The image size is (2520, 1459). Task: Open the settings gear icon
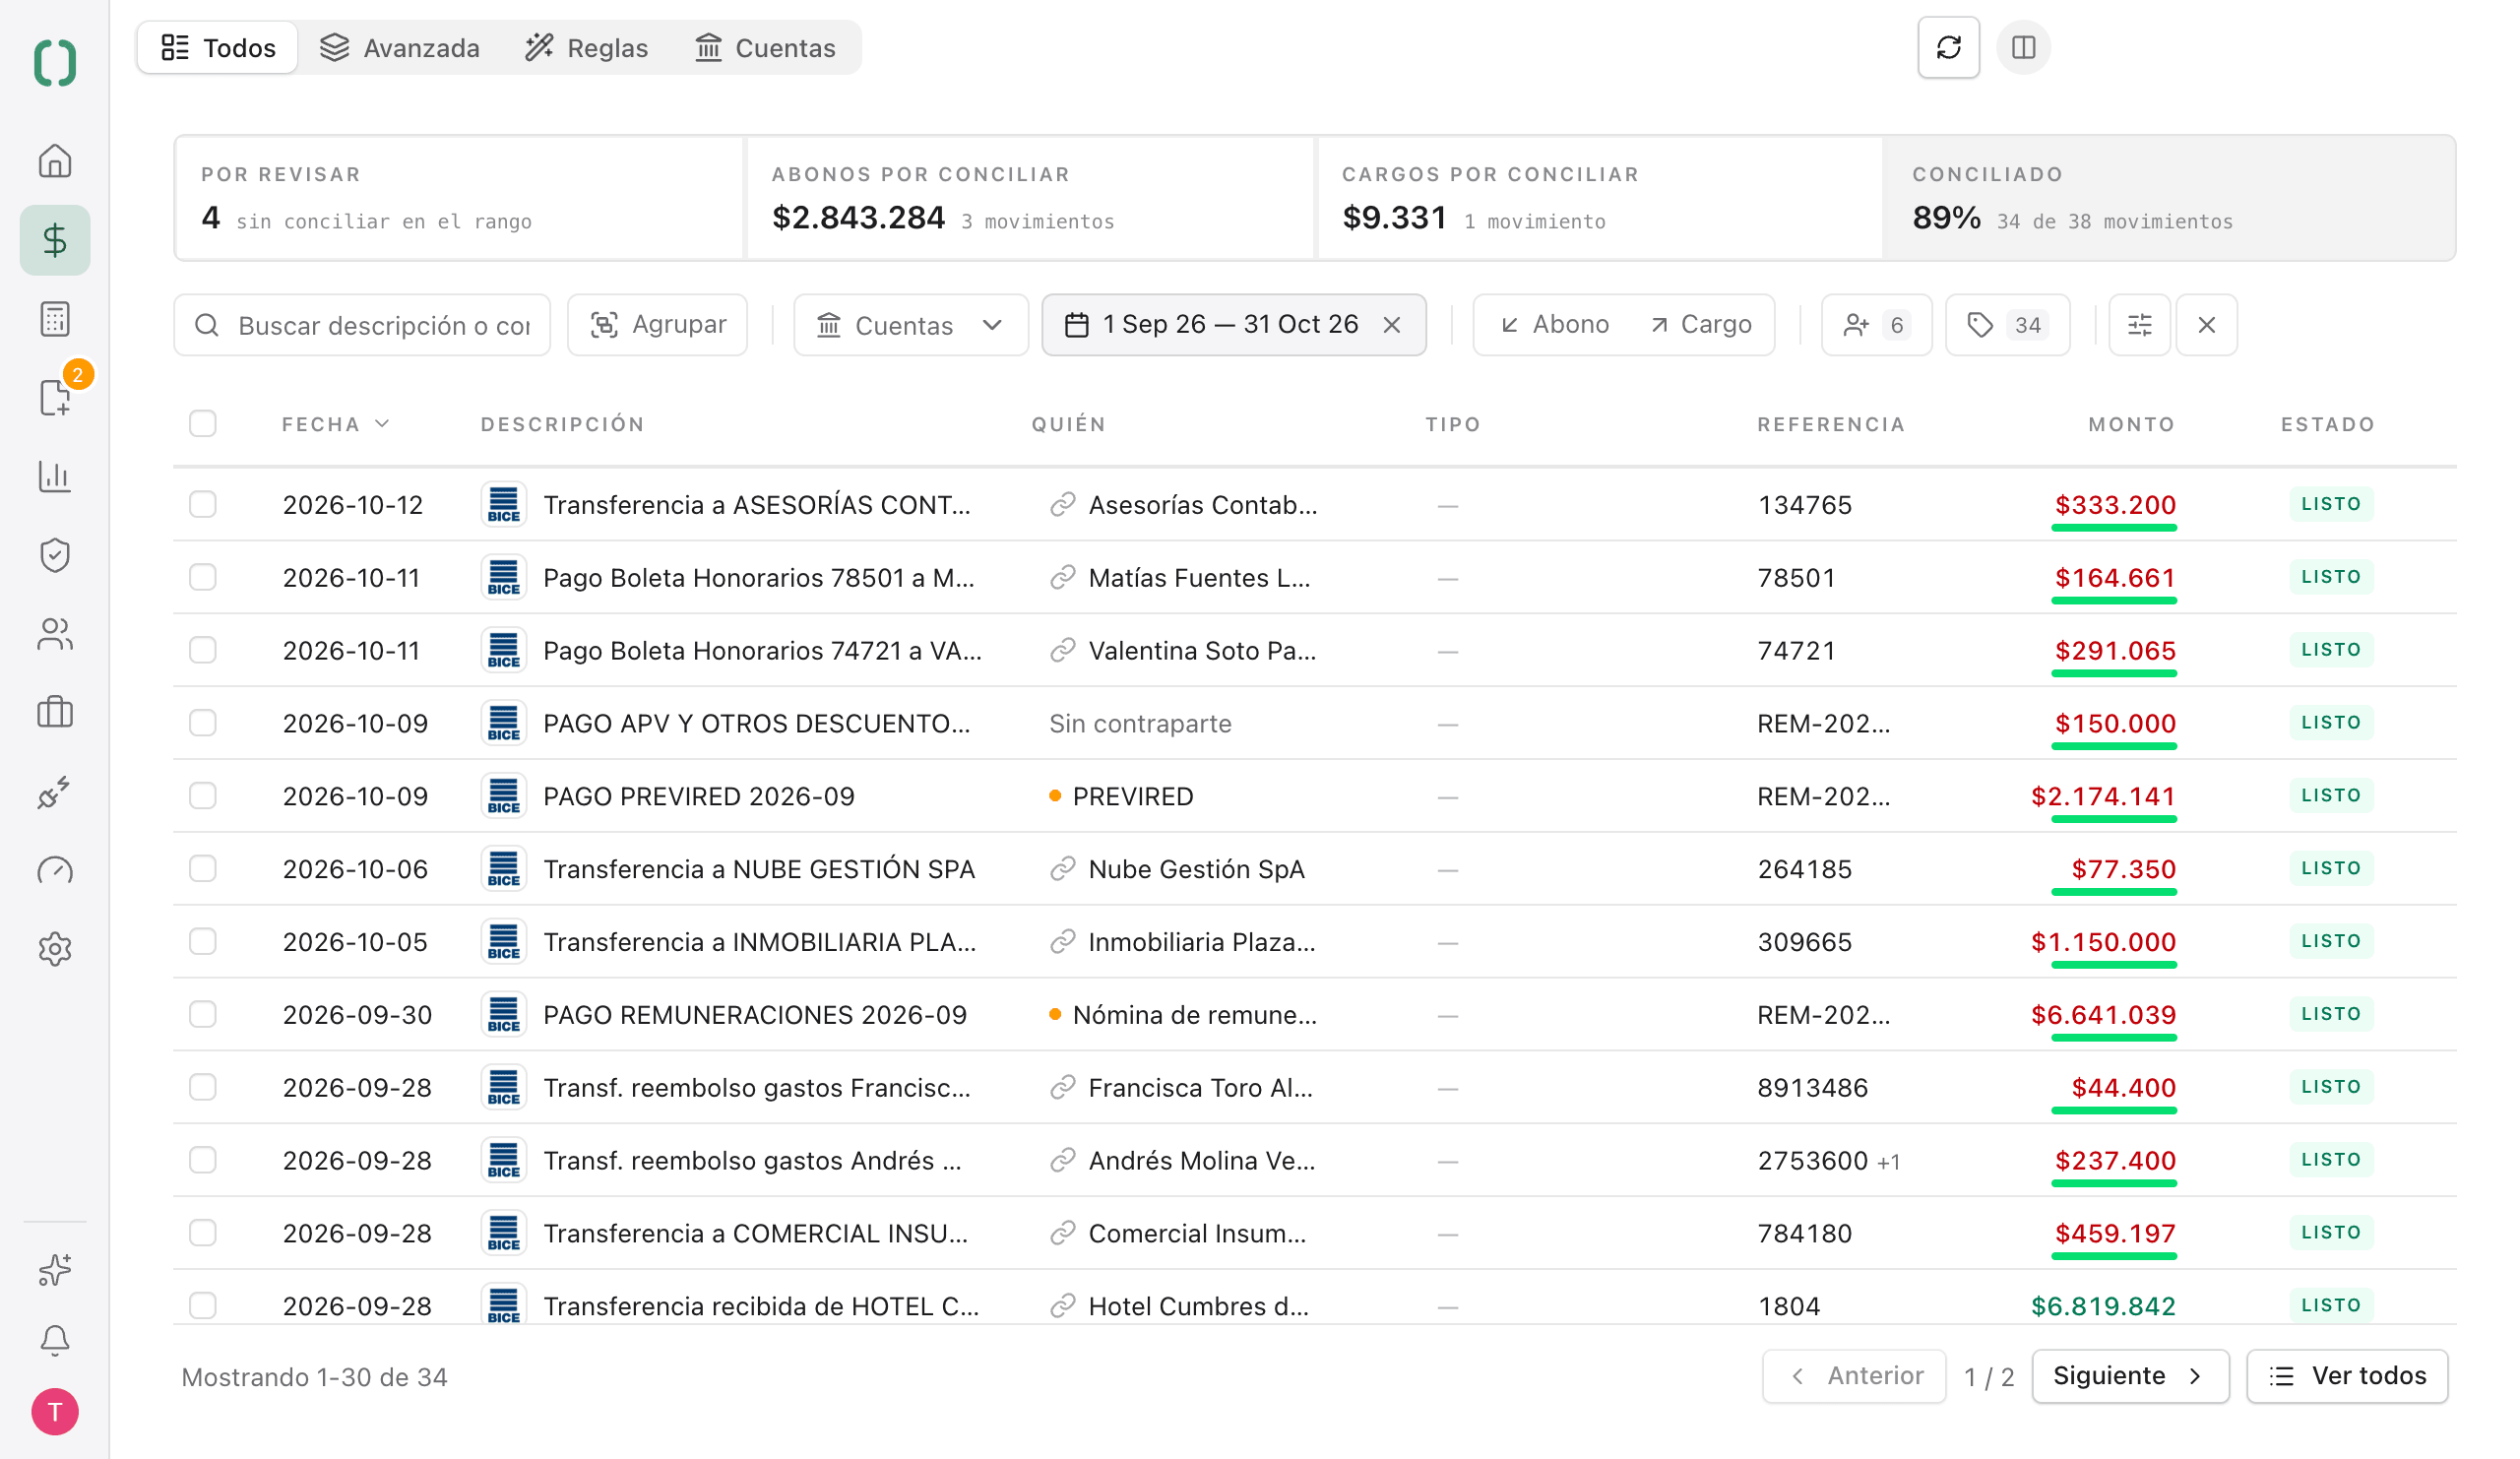55,949
